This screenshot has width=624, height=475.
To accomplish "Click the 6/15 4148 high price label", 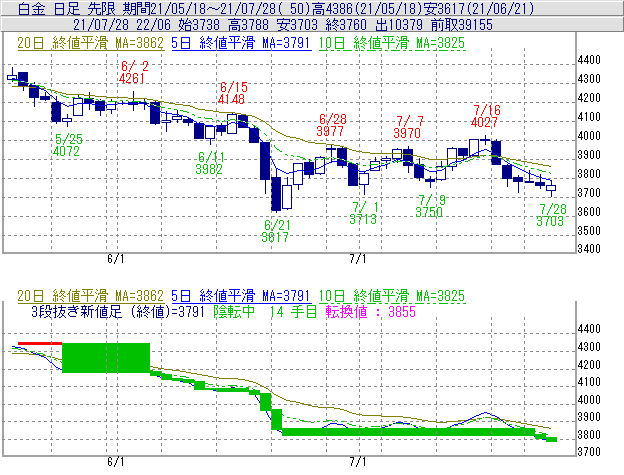I will pyautogui.click(x=233, y=93).
